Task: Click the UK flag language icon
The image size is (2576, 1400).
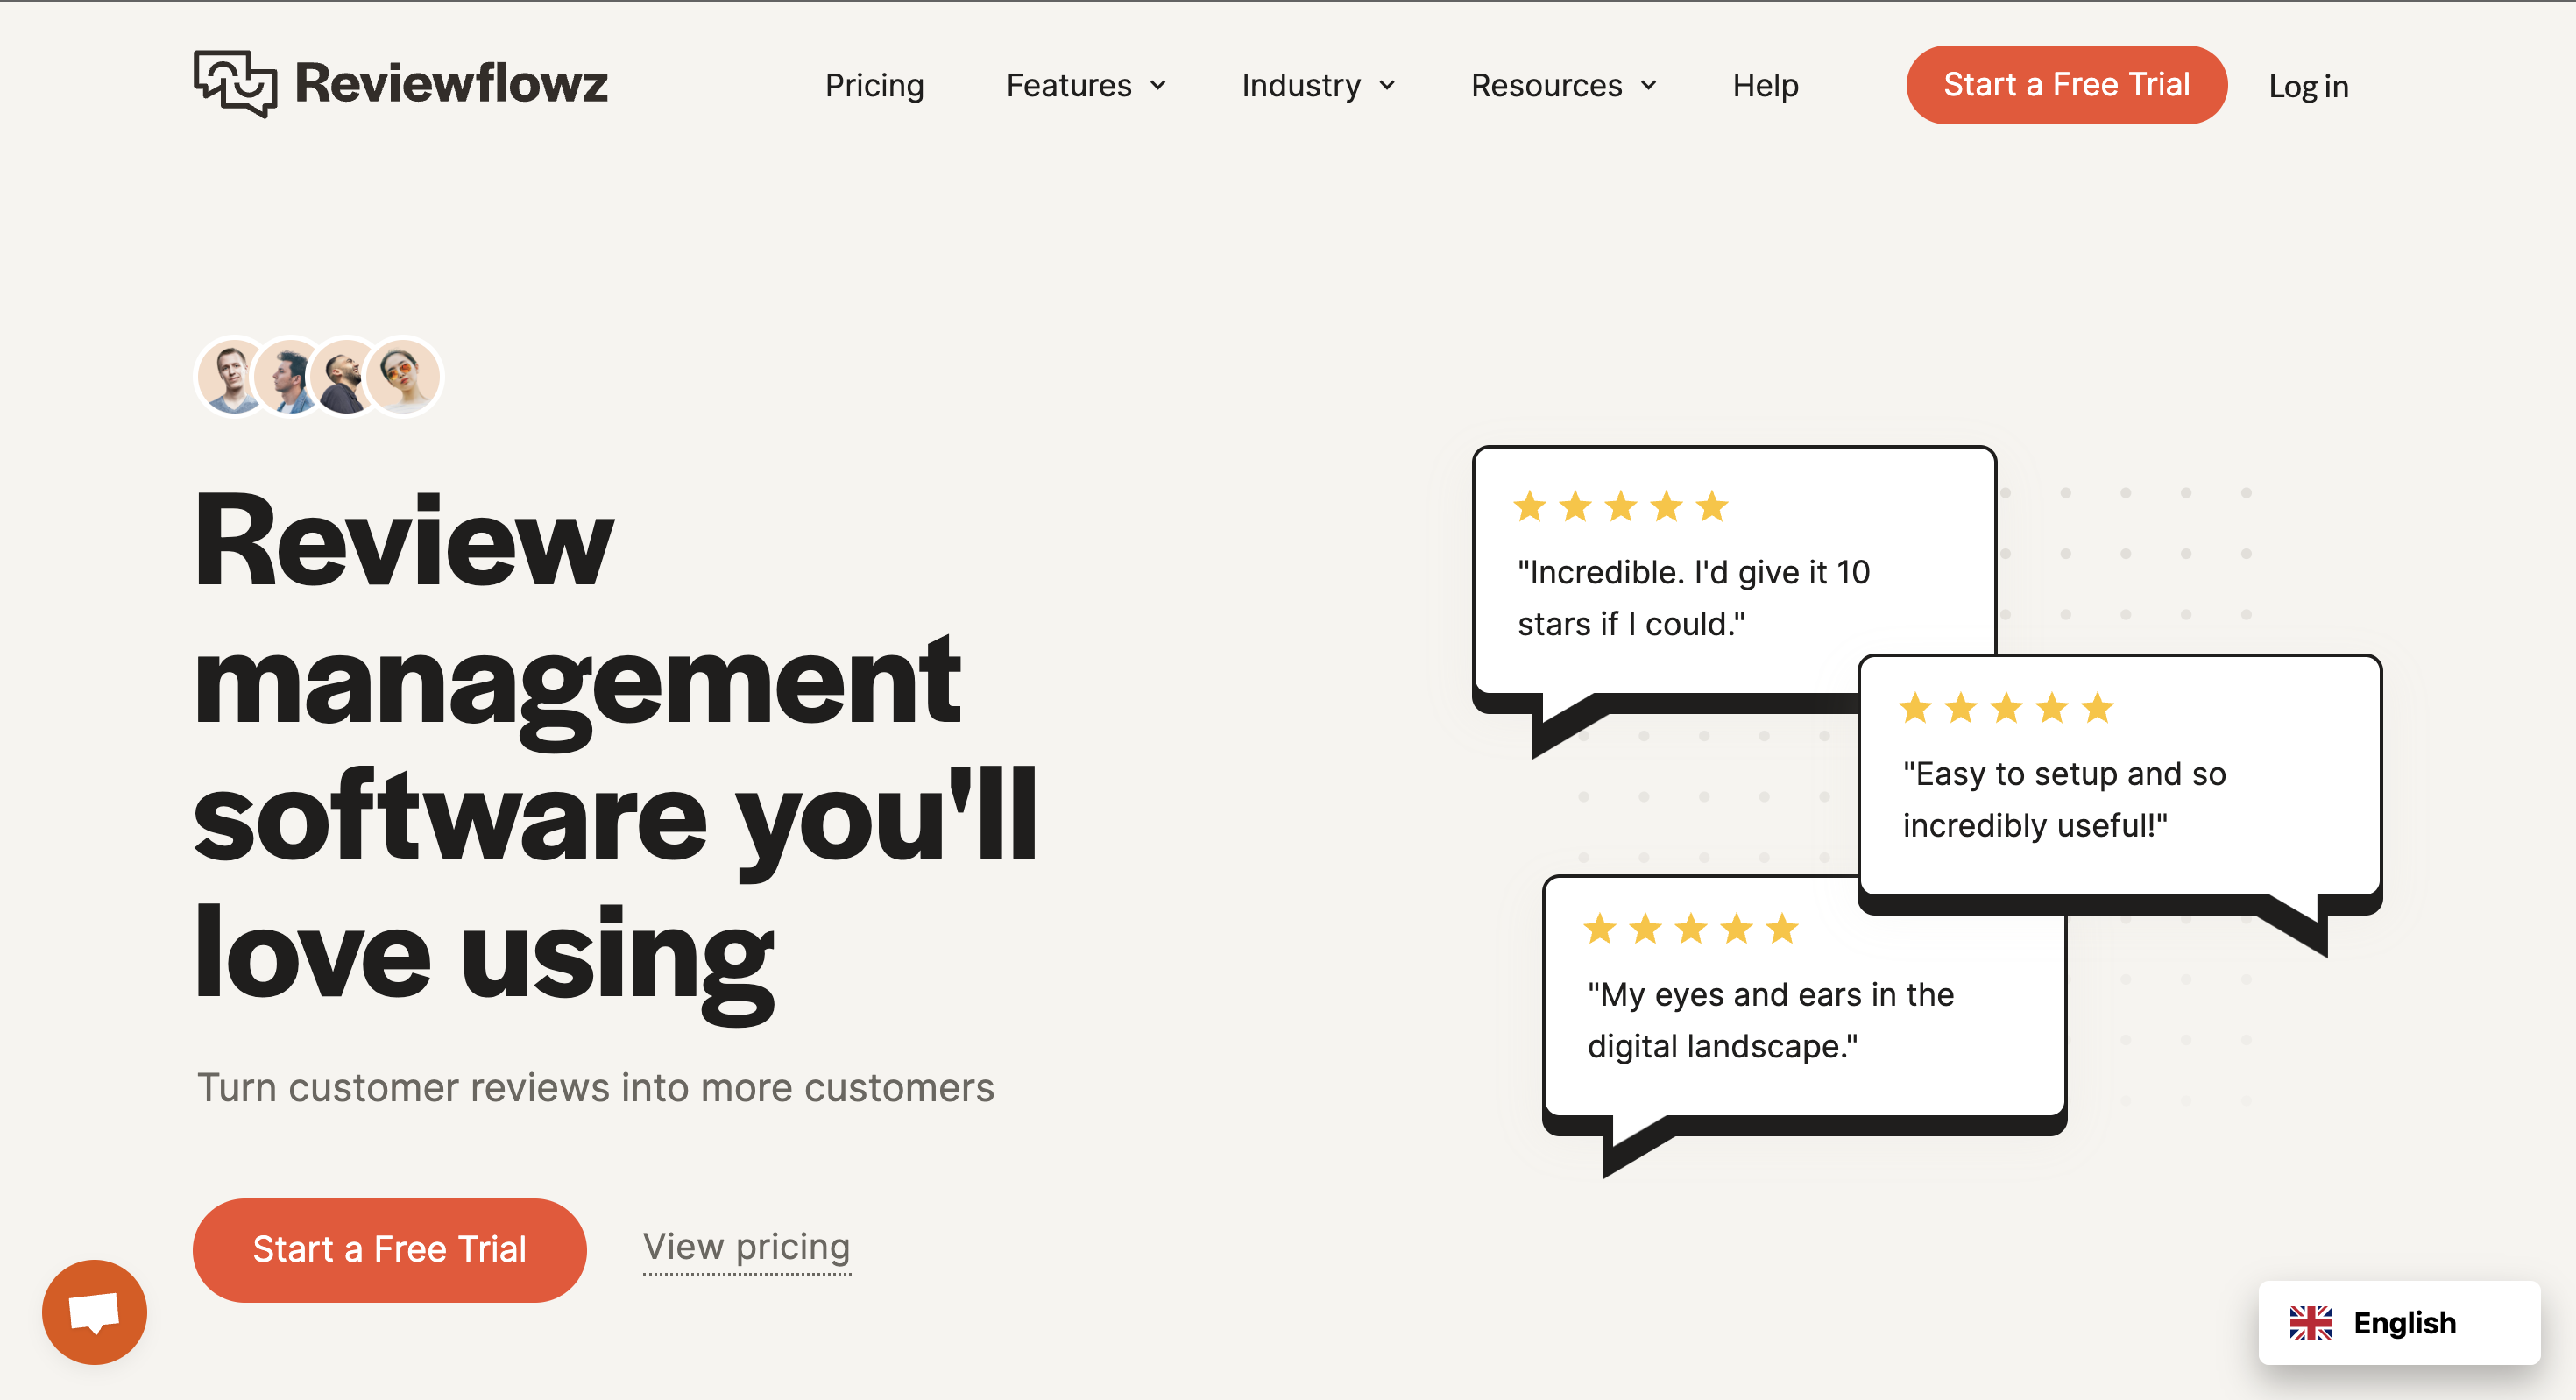Action: point(2311,1323)
